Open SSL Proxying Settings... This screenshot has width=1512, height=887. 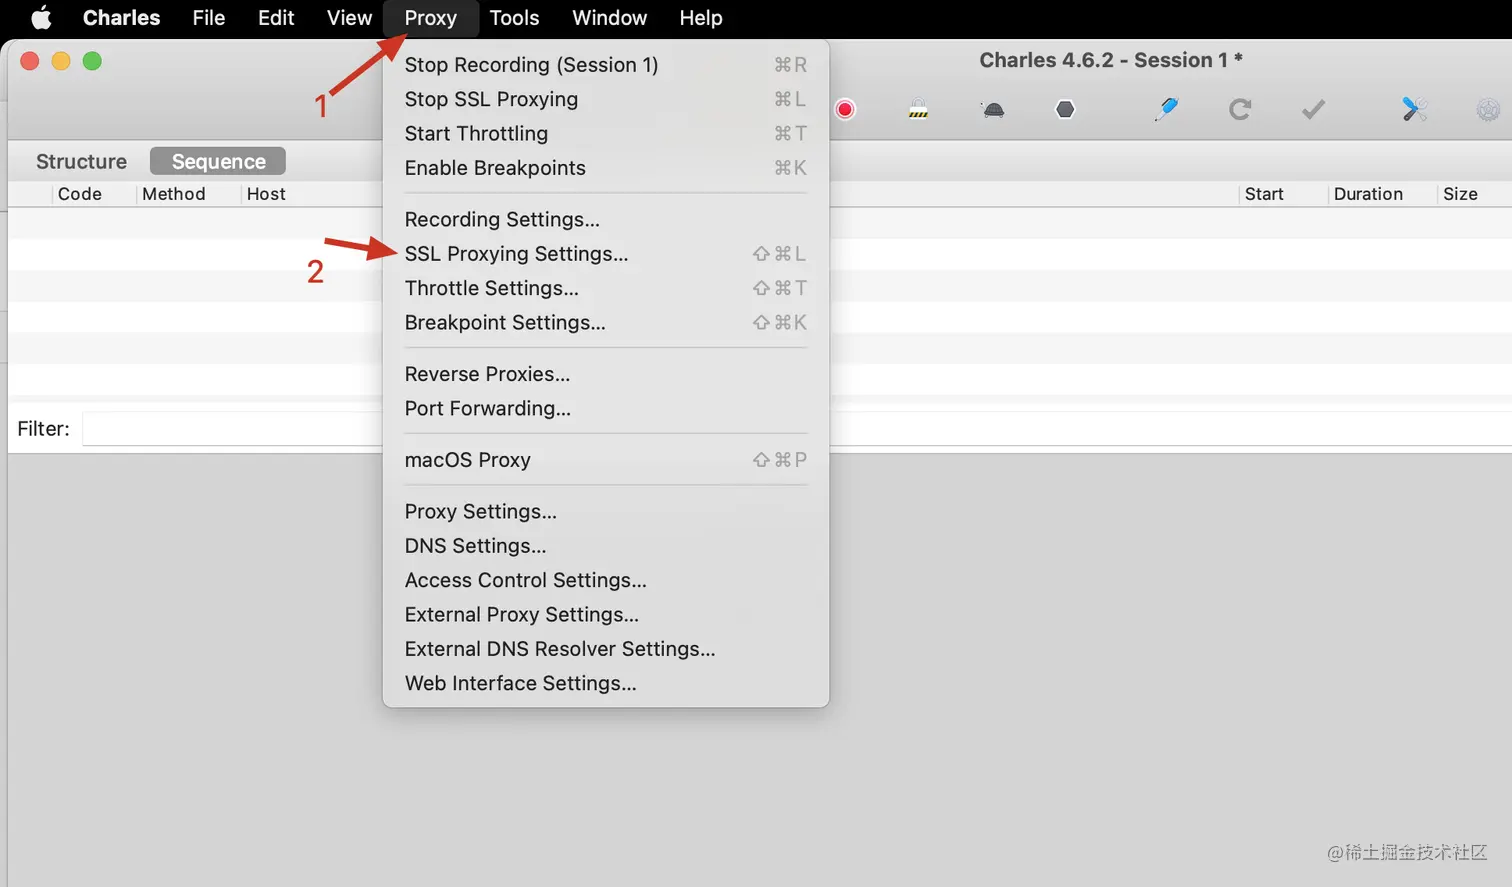coord(605,254)
